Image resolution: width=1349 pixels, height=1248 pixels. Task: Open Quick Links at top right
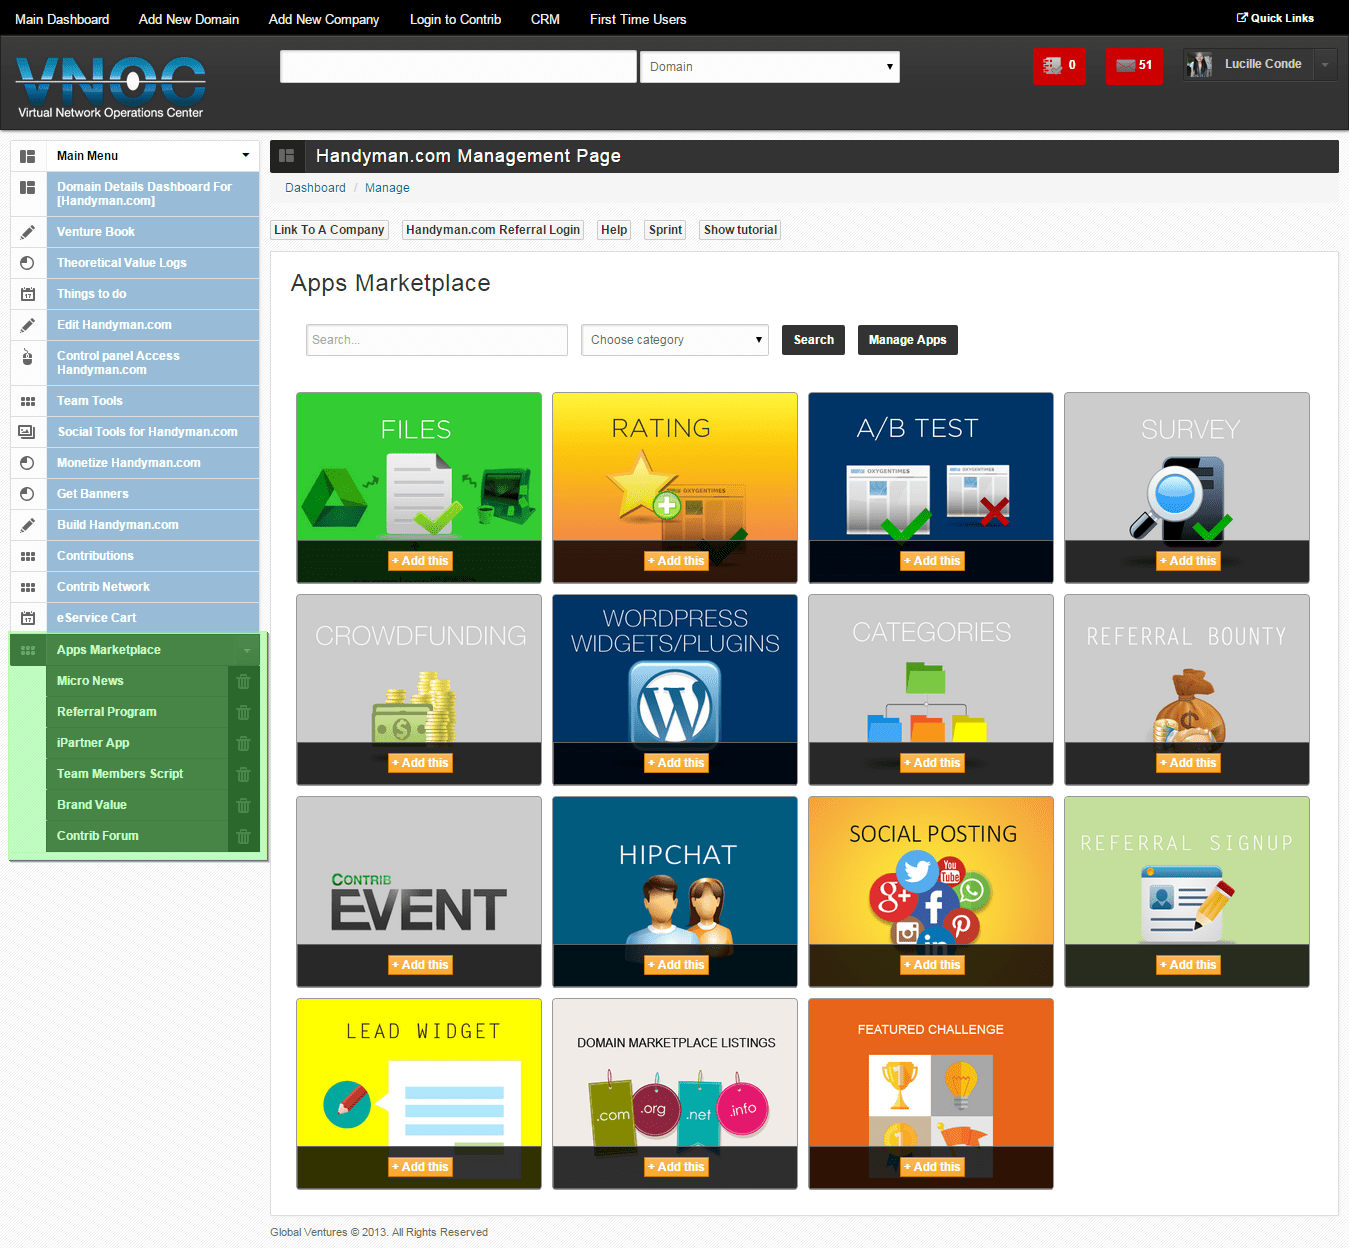[1275, 18]
